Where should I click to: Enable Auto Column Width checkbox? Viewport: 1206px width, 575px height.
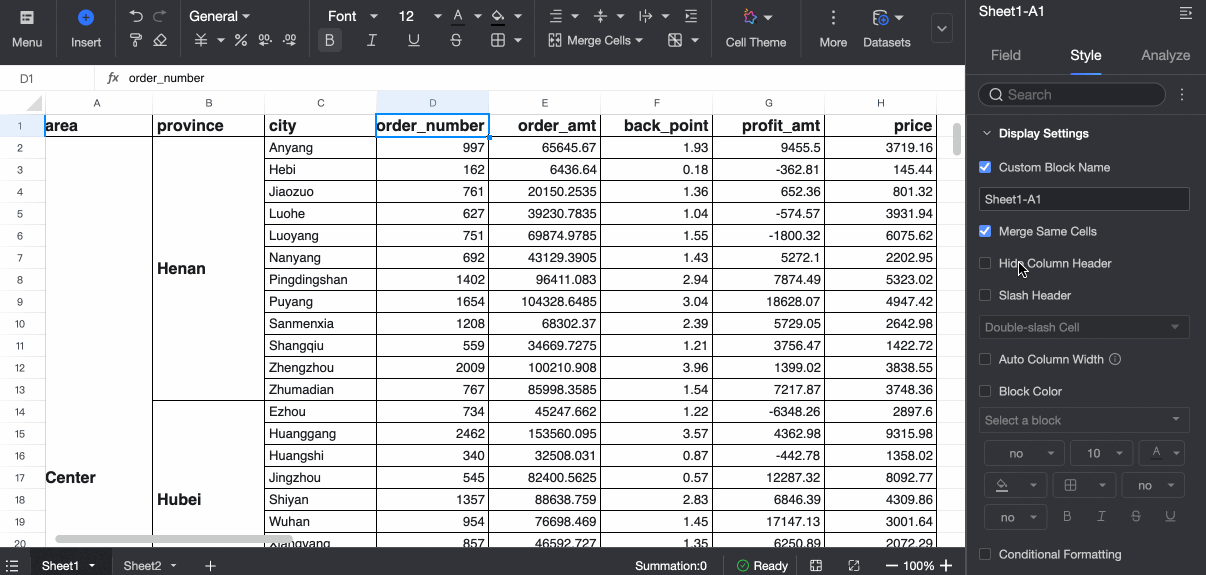(985, 359)
